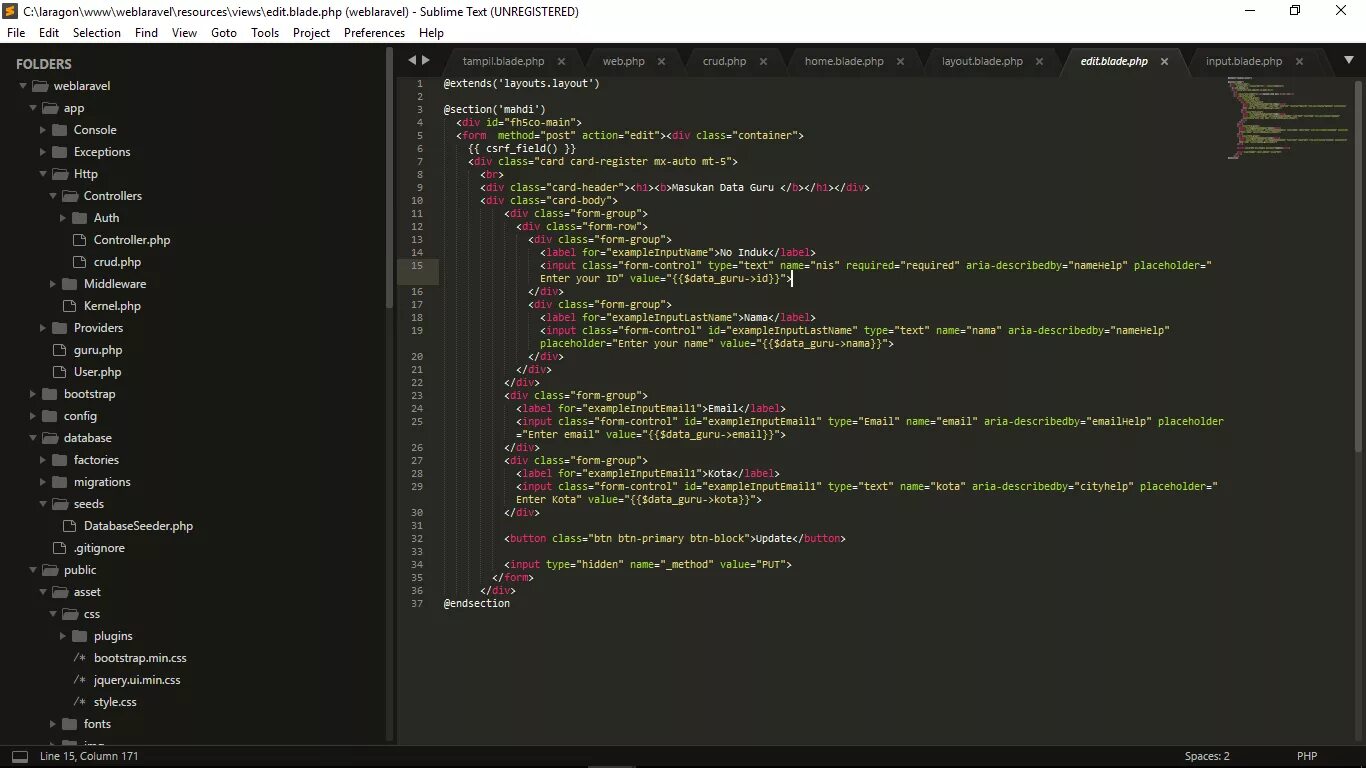Change syntax via PHP status button
Image resolution: width=1366 pixels, height=768 pixels.
(x=1307, y=756)
